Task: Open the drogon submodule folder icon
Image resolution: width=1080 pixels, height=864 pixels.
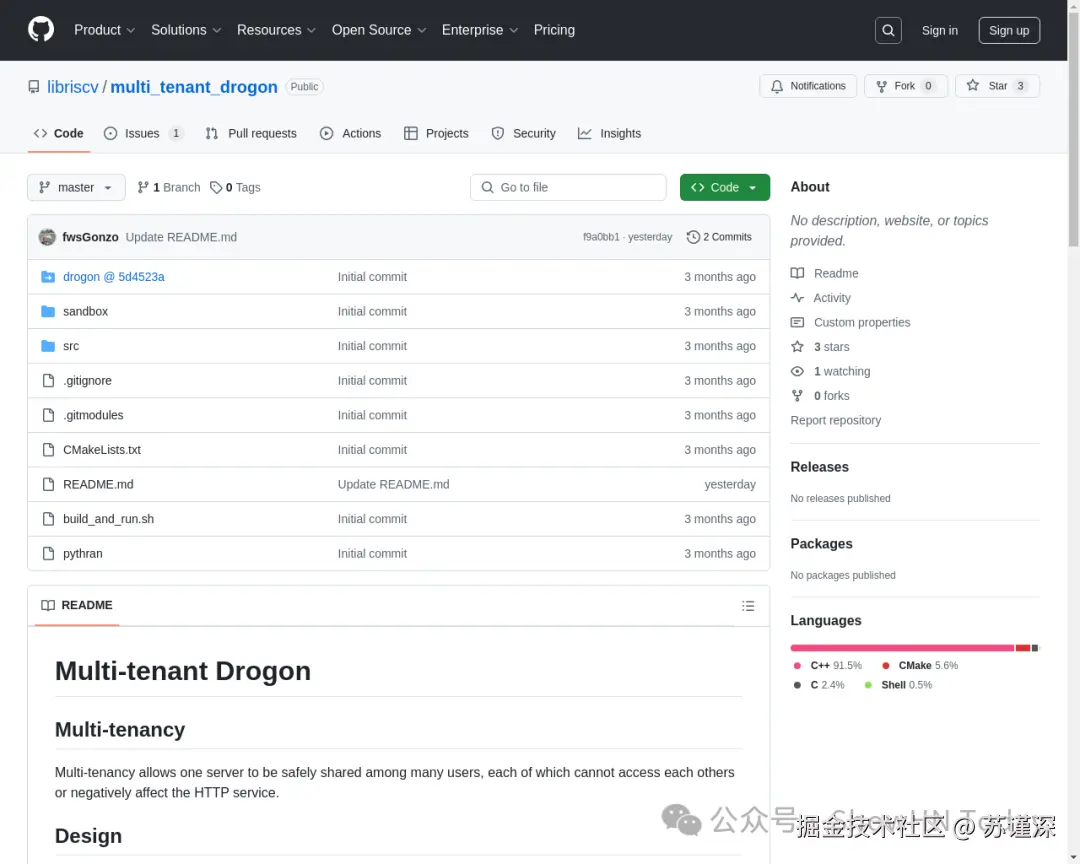Action: coord(48,277)
